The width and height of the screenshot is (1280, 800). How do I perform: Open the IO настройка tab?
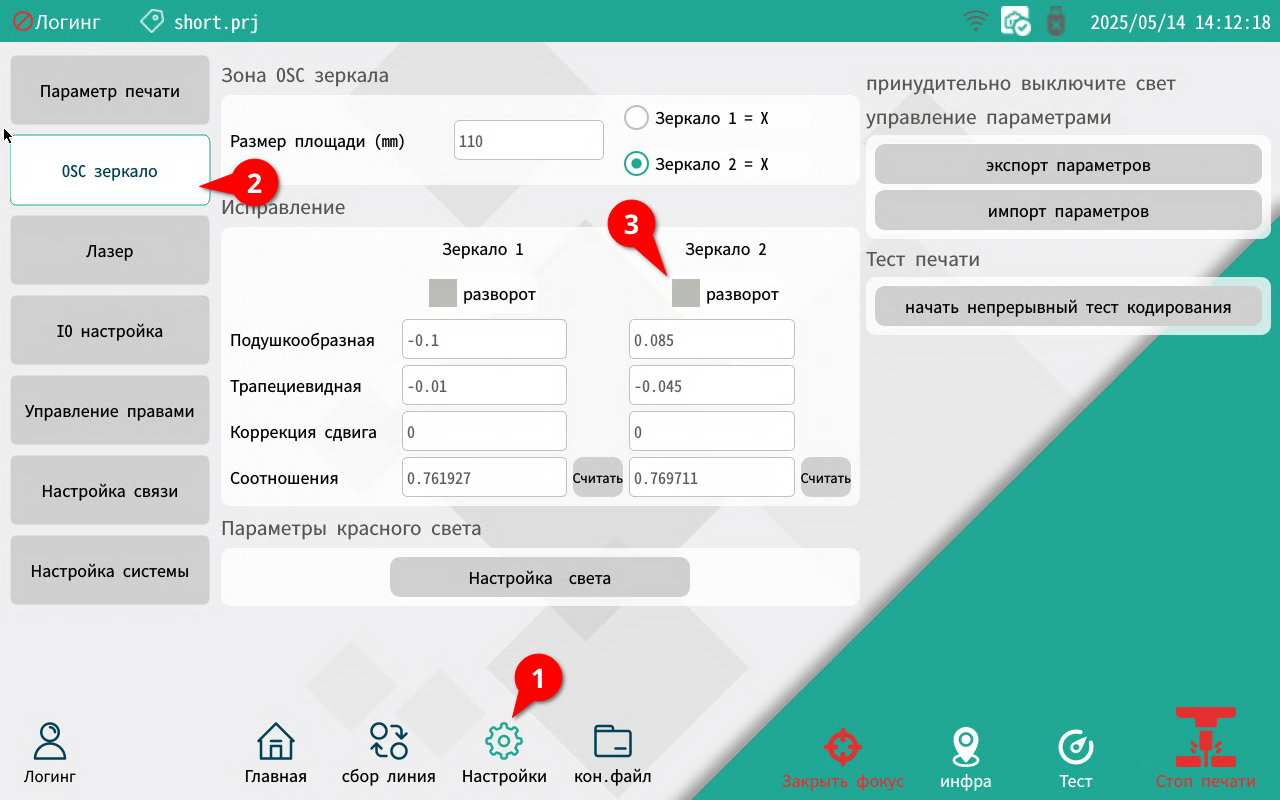(x=110, y=331)
